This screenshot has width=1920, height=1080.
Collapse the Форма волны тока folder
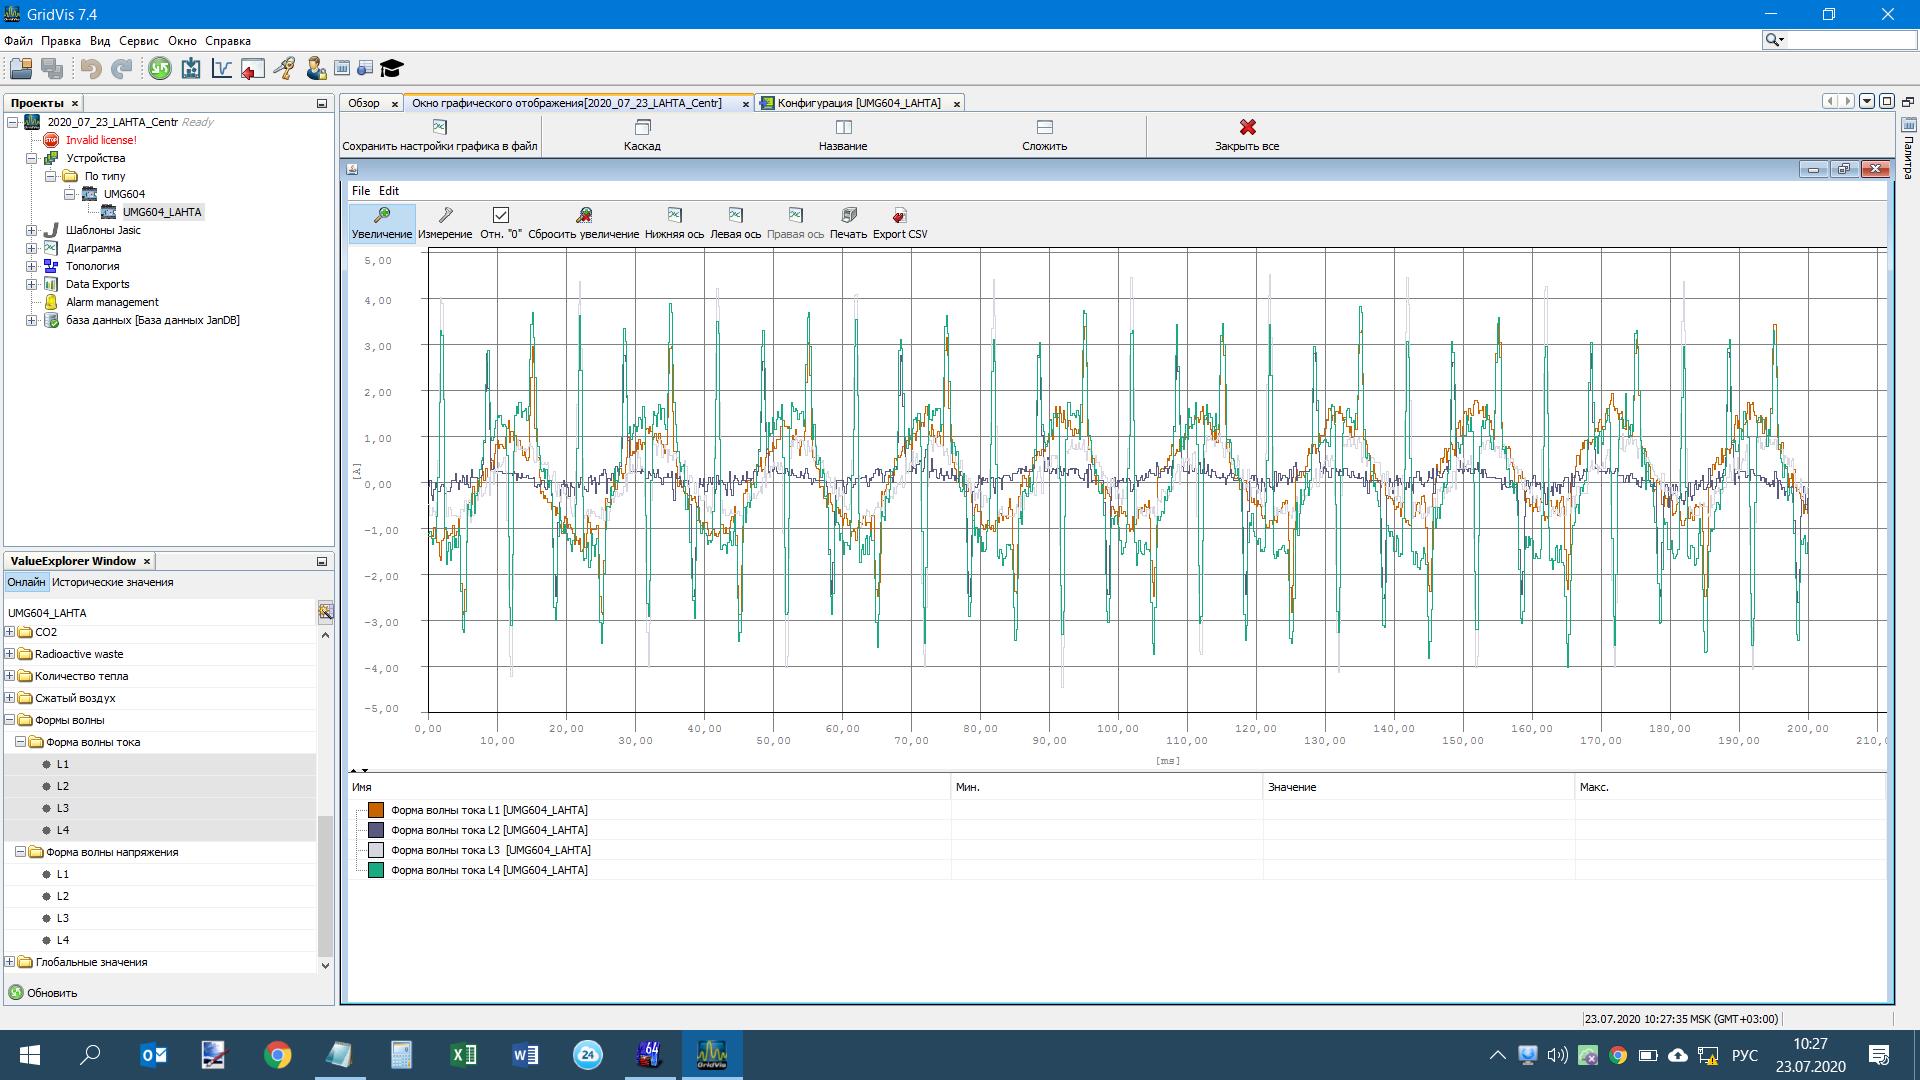click(x=20, y=742)
